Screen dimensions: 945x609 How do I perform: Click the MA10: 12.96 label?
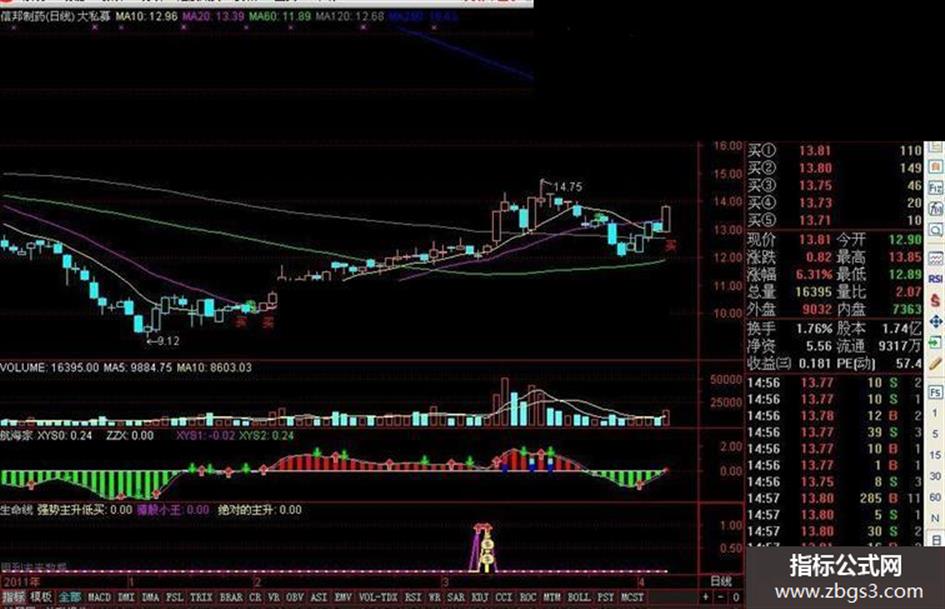pyautogui.click(x=146, y=16)
